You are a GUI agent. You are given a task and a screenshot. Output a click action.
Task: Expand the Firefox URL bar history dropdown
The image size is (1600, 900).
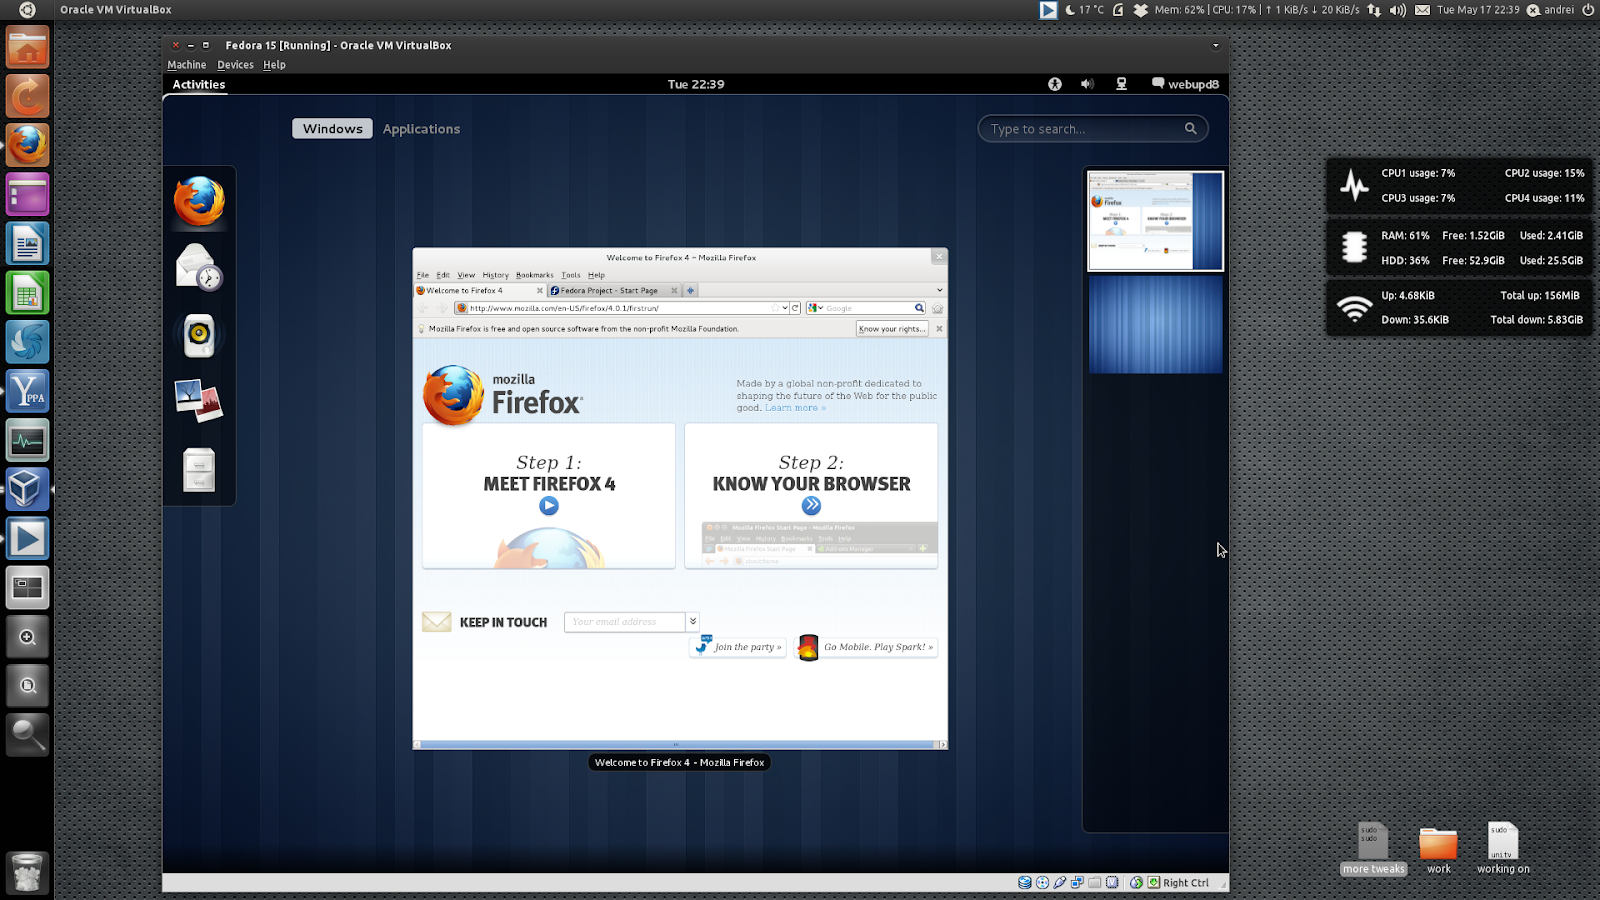pyautogui.click(x=785, y=308)
